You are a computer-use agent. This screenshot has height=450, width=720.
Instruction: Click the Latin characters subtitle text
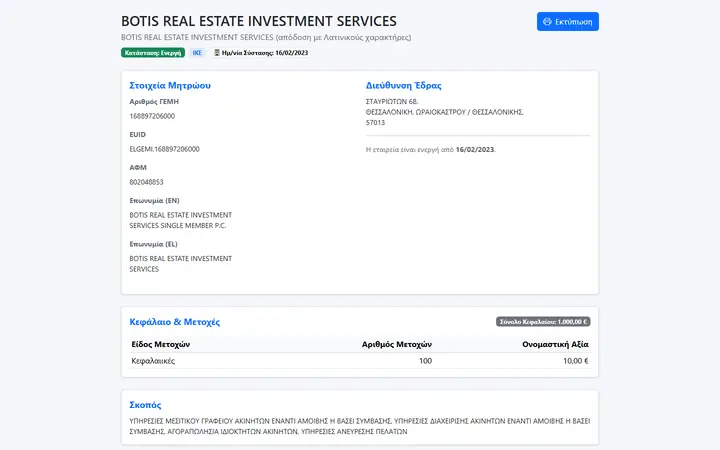(266, 37)
